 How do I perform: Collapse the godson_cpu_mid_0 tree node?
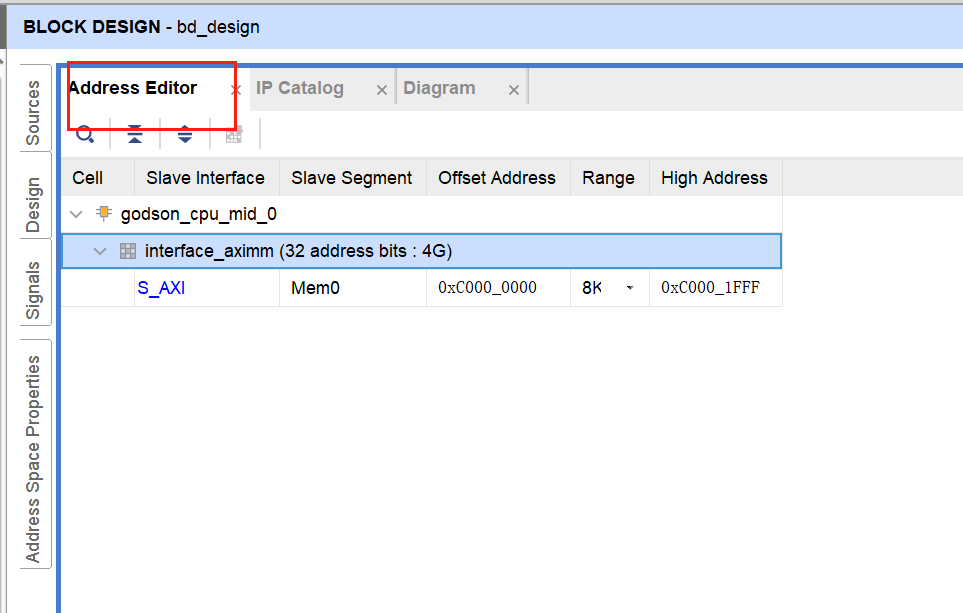pyautogui.click(x=76, y=214)
